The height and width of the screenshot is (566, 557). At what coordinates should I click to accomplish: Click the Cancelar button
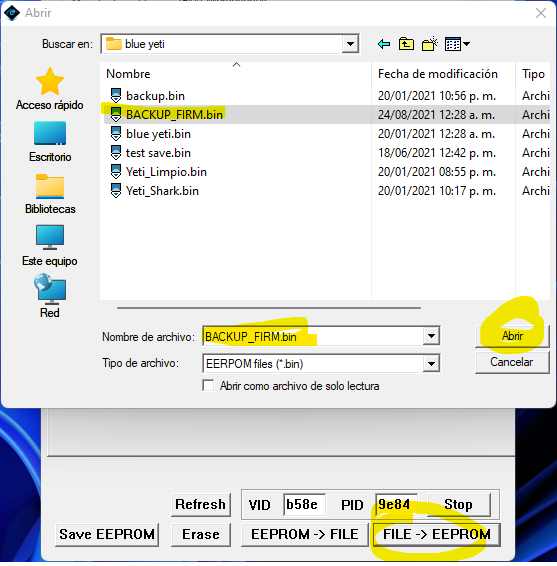pos(512,362)
